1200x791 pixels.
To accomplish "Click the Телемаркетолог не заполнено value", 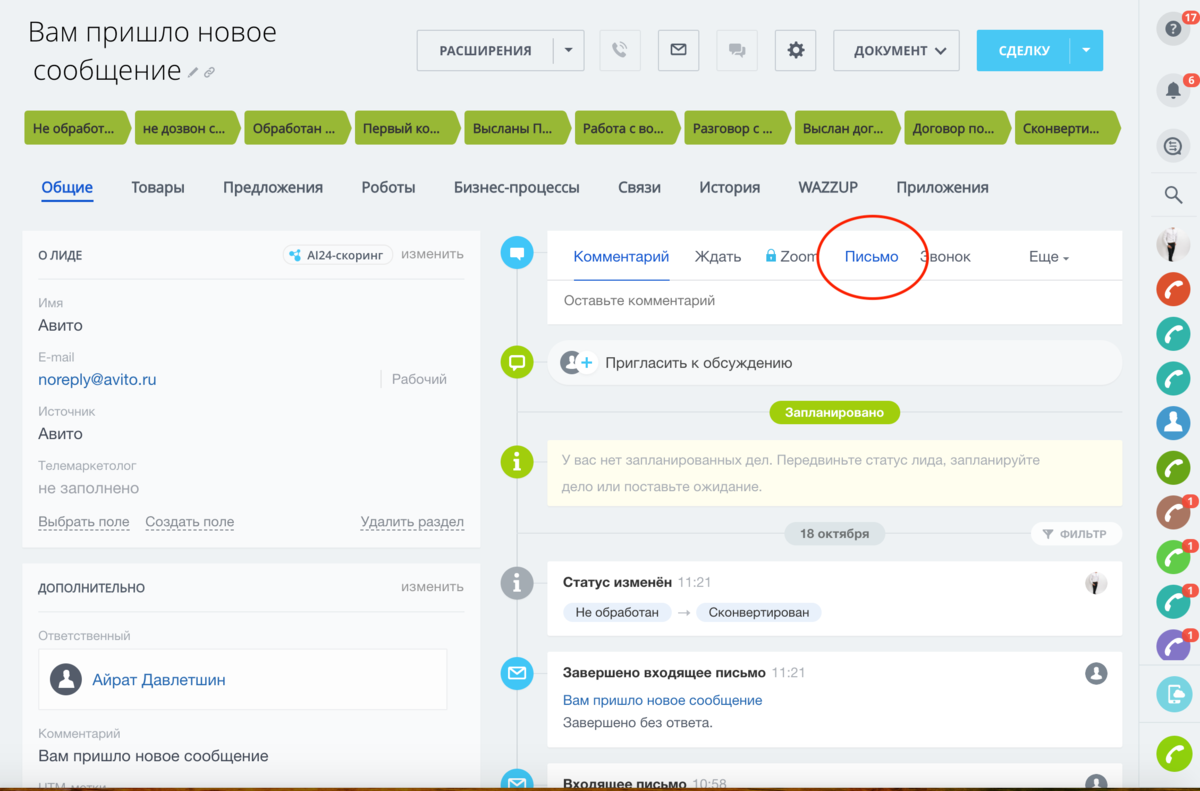I will (89, 489).
